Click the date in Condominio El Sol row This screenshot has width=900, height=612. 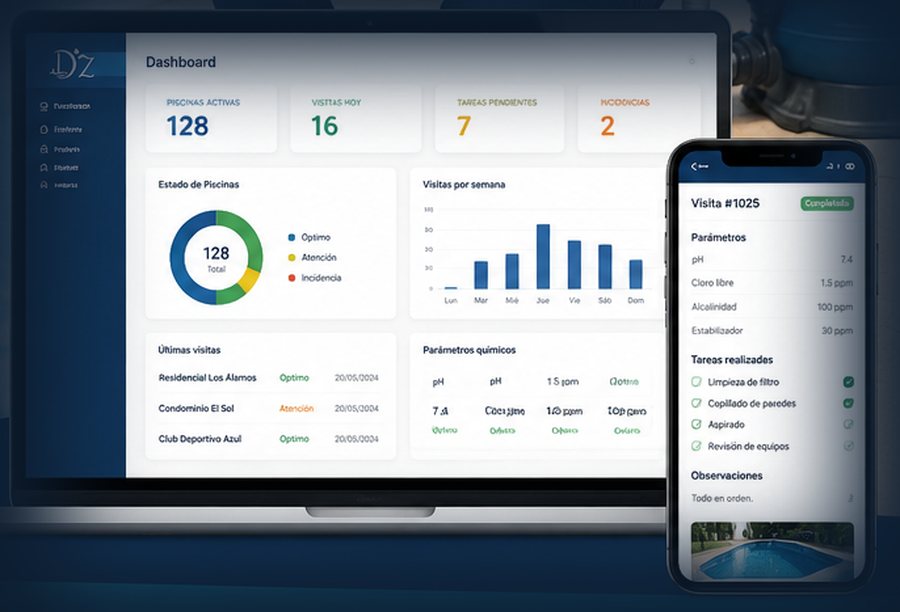[356, 408]
